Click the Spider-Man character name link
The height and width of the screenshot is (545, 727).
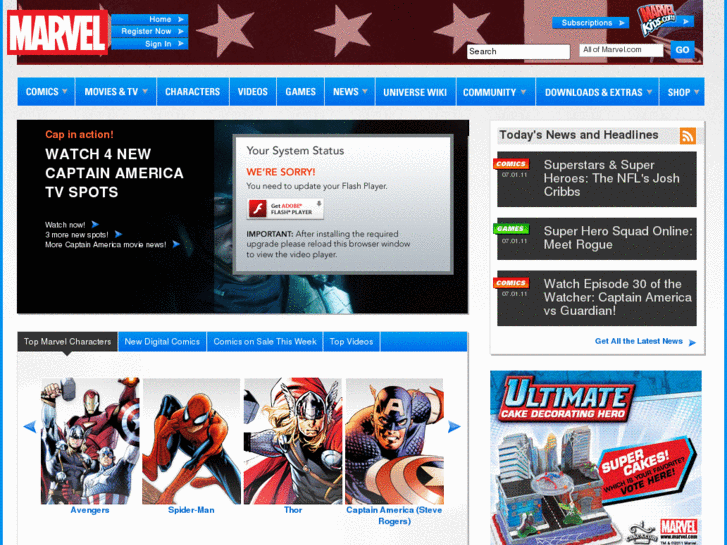(x=191, y=510)
